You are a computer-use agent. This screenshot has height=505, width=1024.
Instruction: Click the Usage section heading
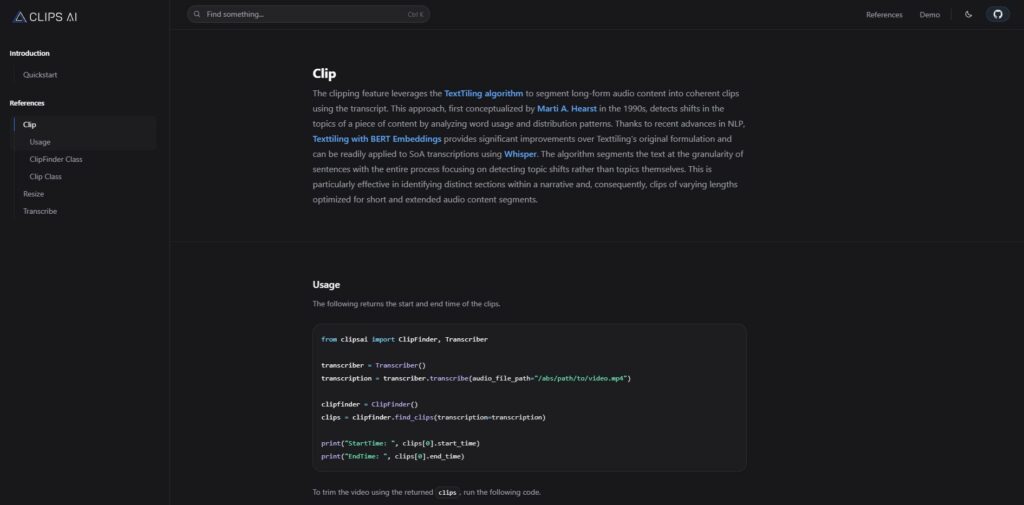[x=326, y=285]
